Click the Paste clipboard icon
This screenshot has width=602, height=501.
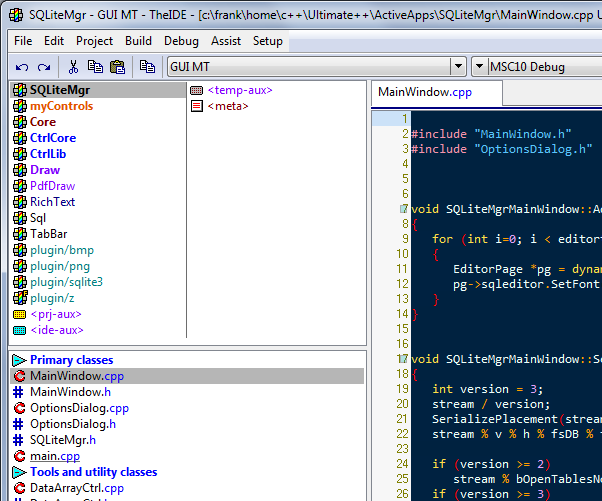click(x=117, y=67)
